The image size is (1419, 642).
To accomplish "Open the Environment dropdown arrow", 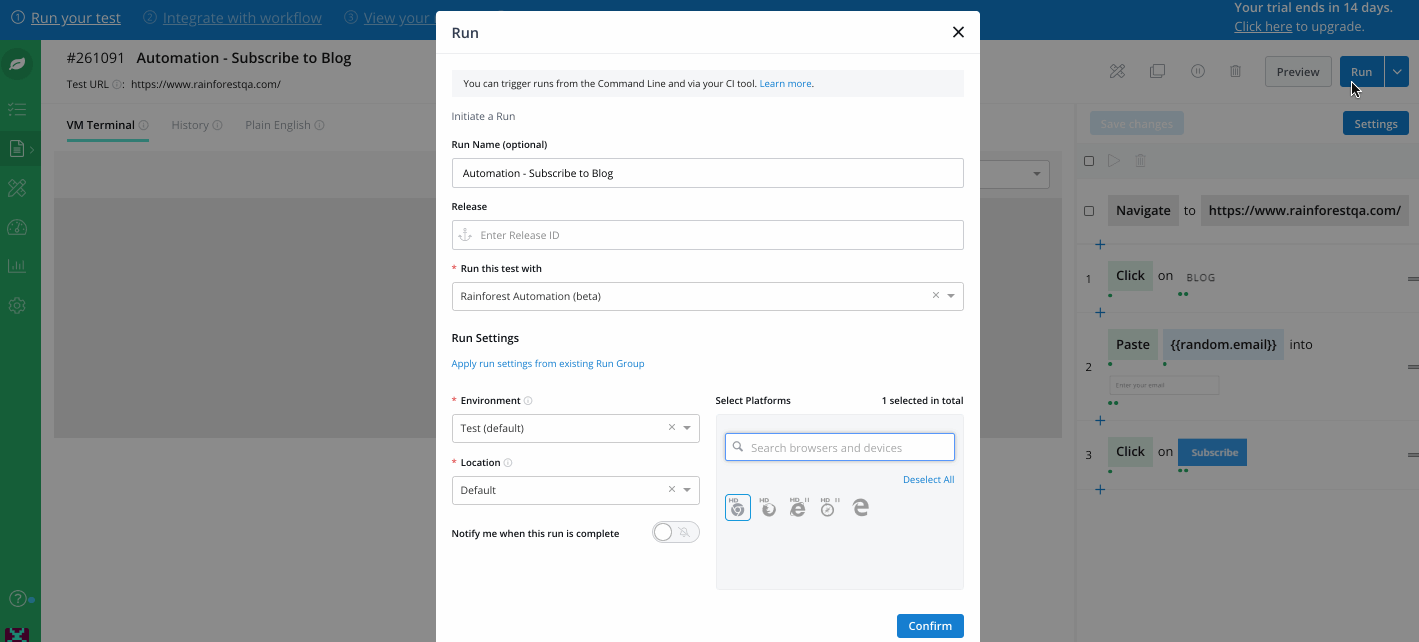I will pos(687,428).
